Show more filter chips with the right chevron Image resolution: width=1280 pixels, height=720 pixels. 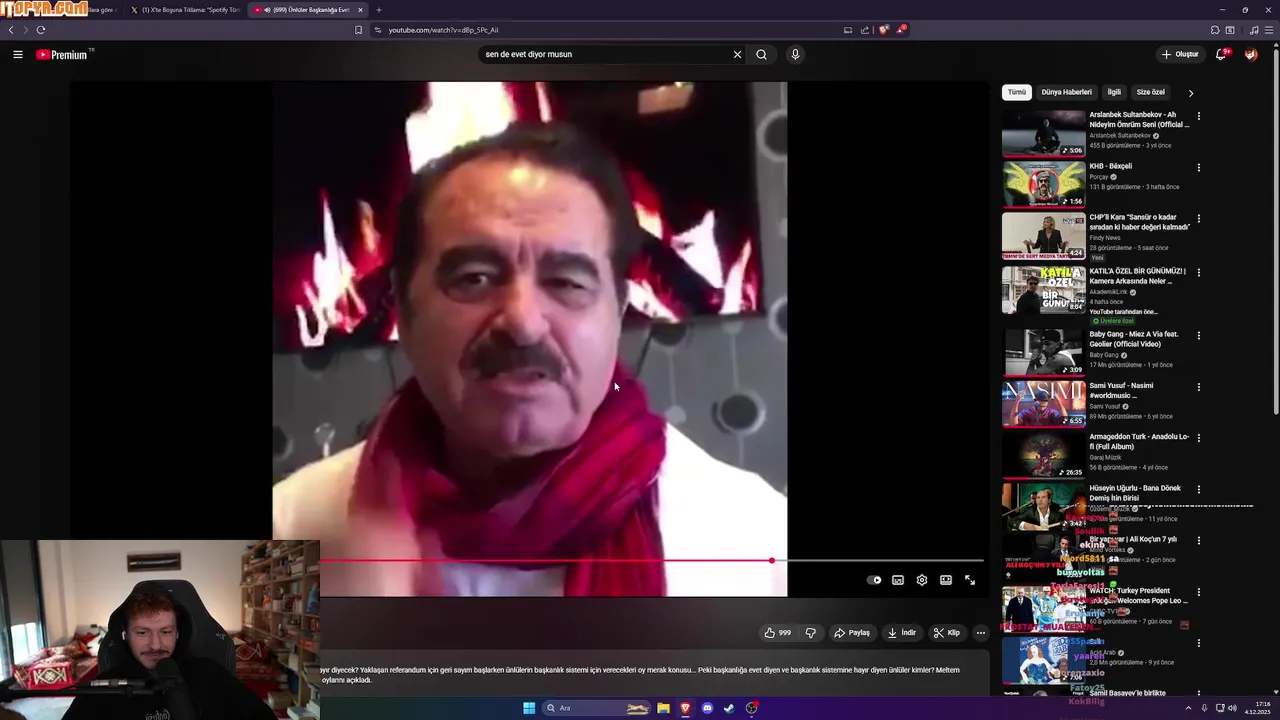click(x=1190, y=93)
